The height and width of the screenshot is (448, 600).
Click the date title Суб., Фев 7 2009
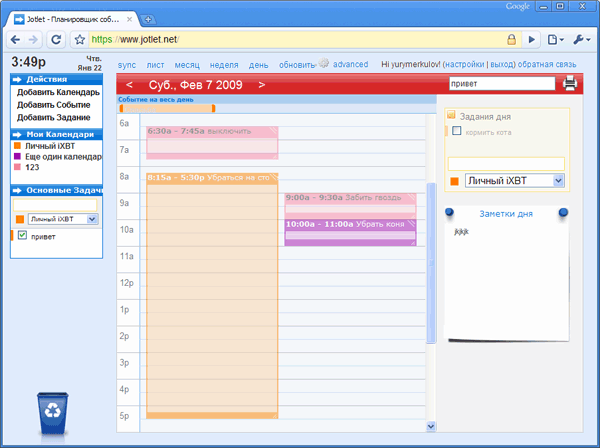(x=195, y=85)
